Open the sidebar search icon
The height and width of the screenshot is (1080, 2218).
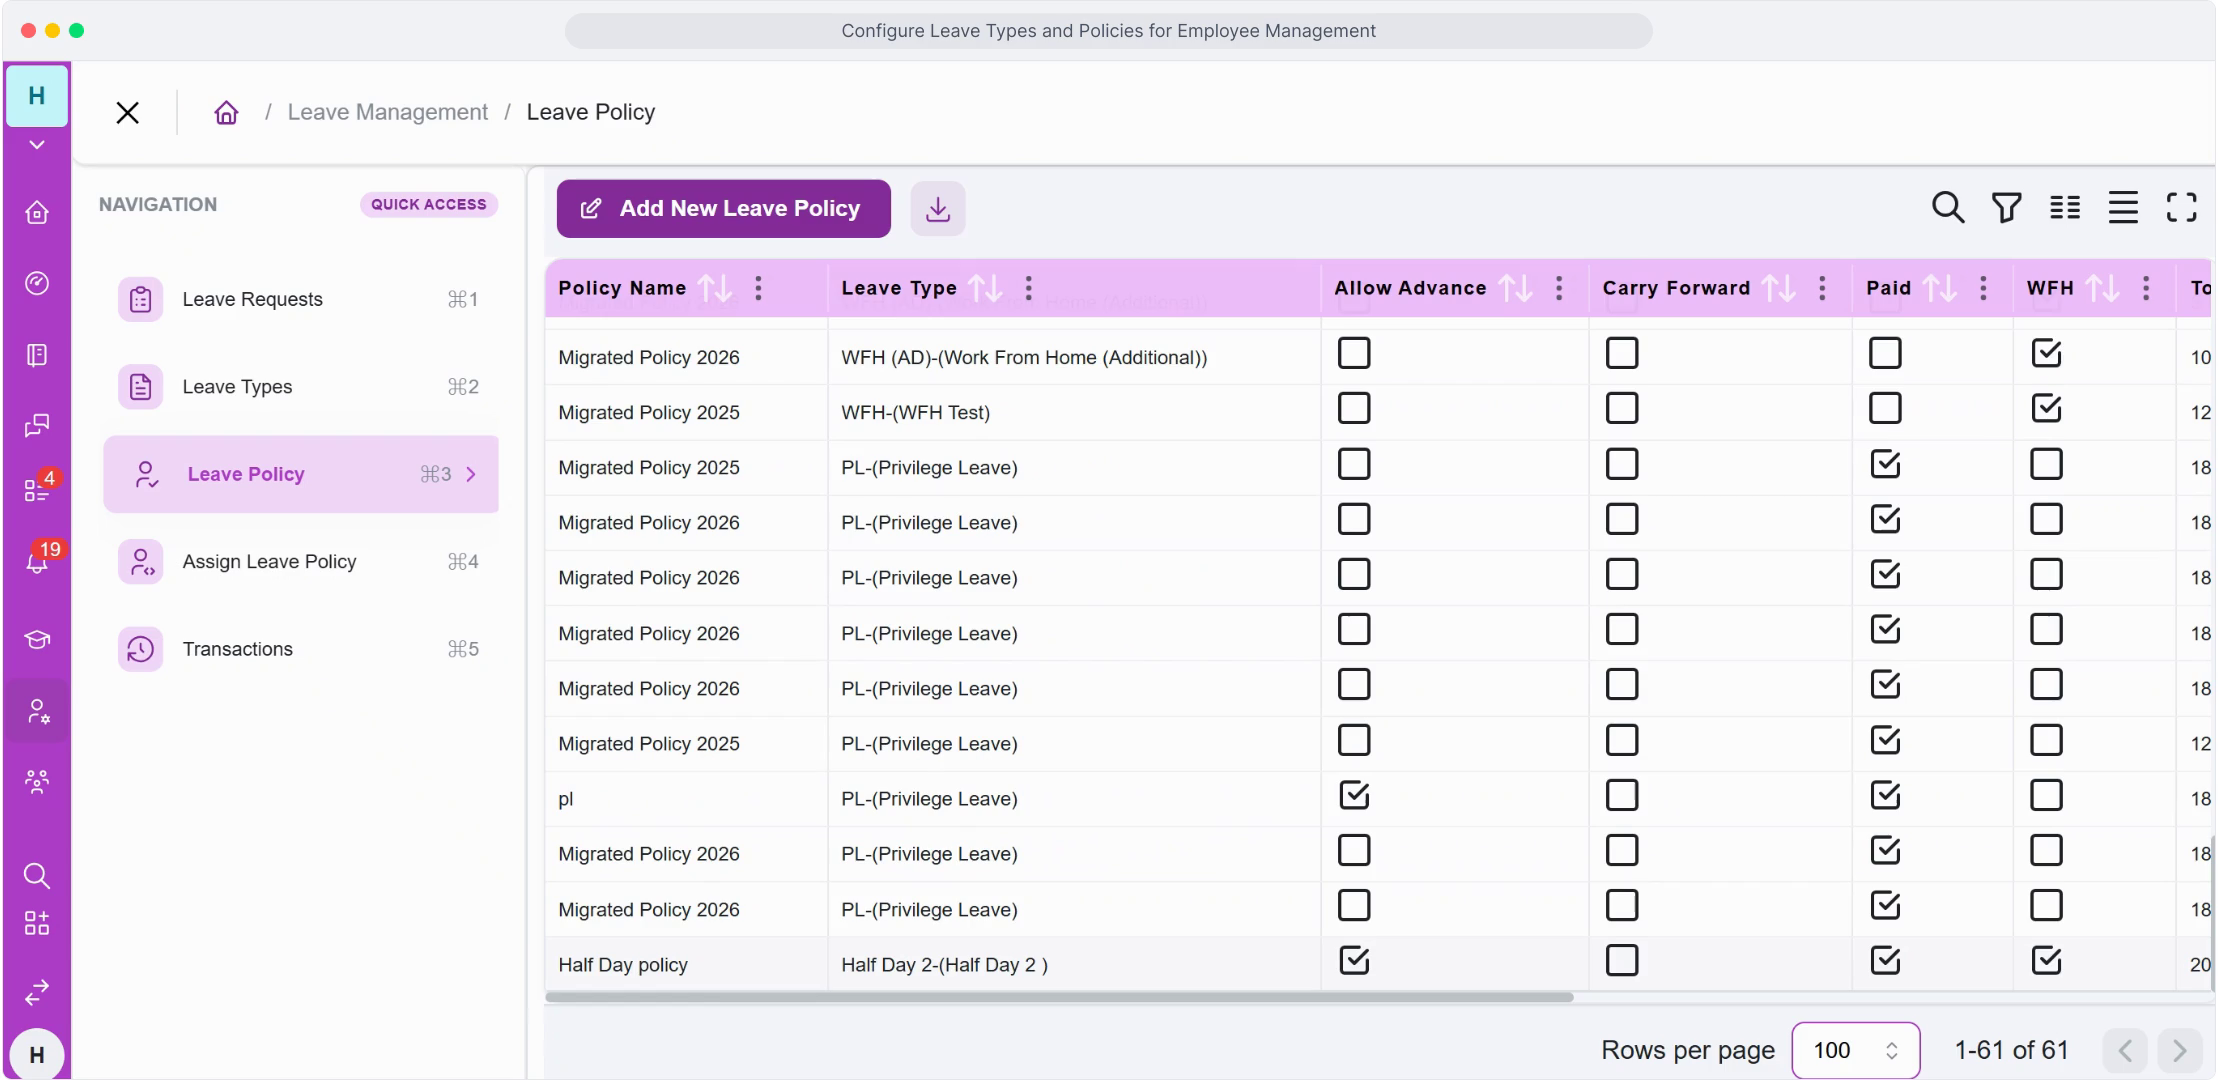point(37,876)
